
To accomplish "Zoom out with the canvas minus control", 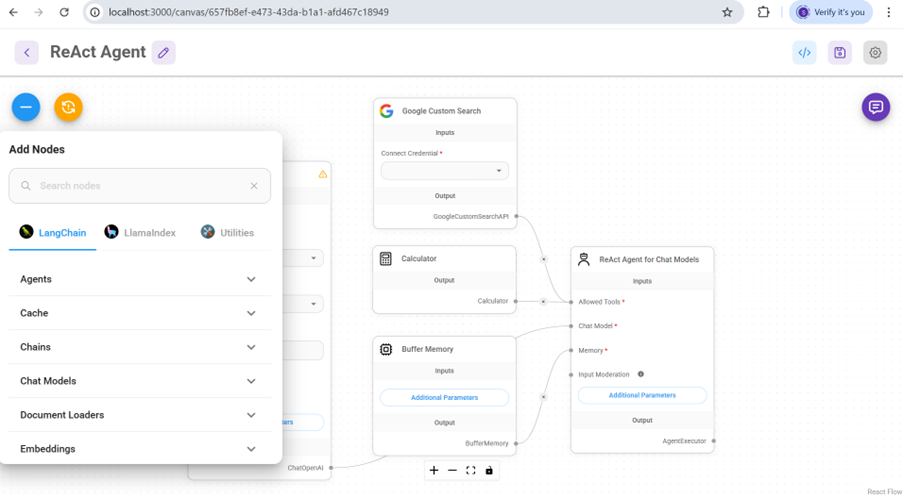I will pos(452,470).
